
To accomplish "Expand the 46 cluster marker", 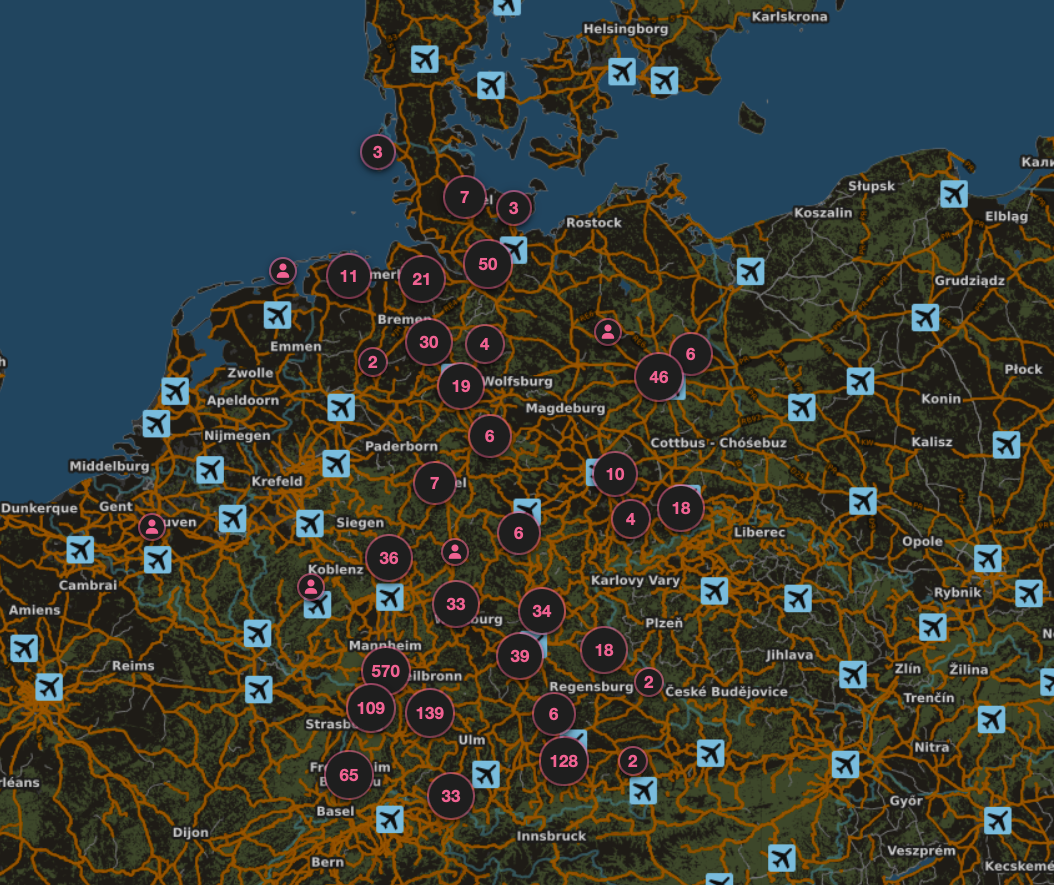I will (659, 377).
